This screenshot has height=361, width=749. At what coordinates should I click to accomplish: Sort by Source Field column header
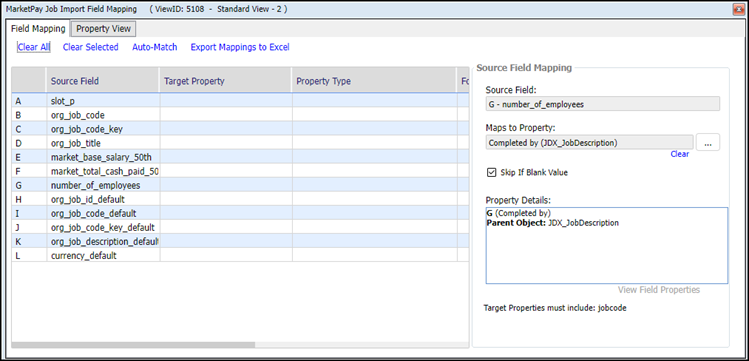pos(103,81)
